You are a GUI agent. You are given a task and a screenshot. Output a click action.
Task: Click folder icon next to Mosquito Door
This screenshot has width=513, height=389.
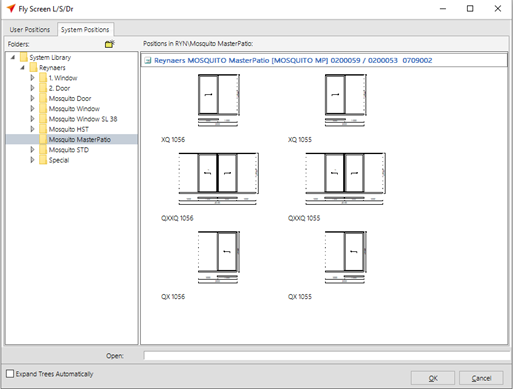coord(43,98)
